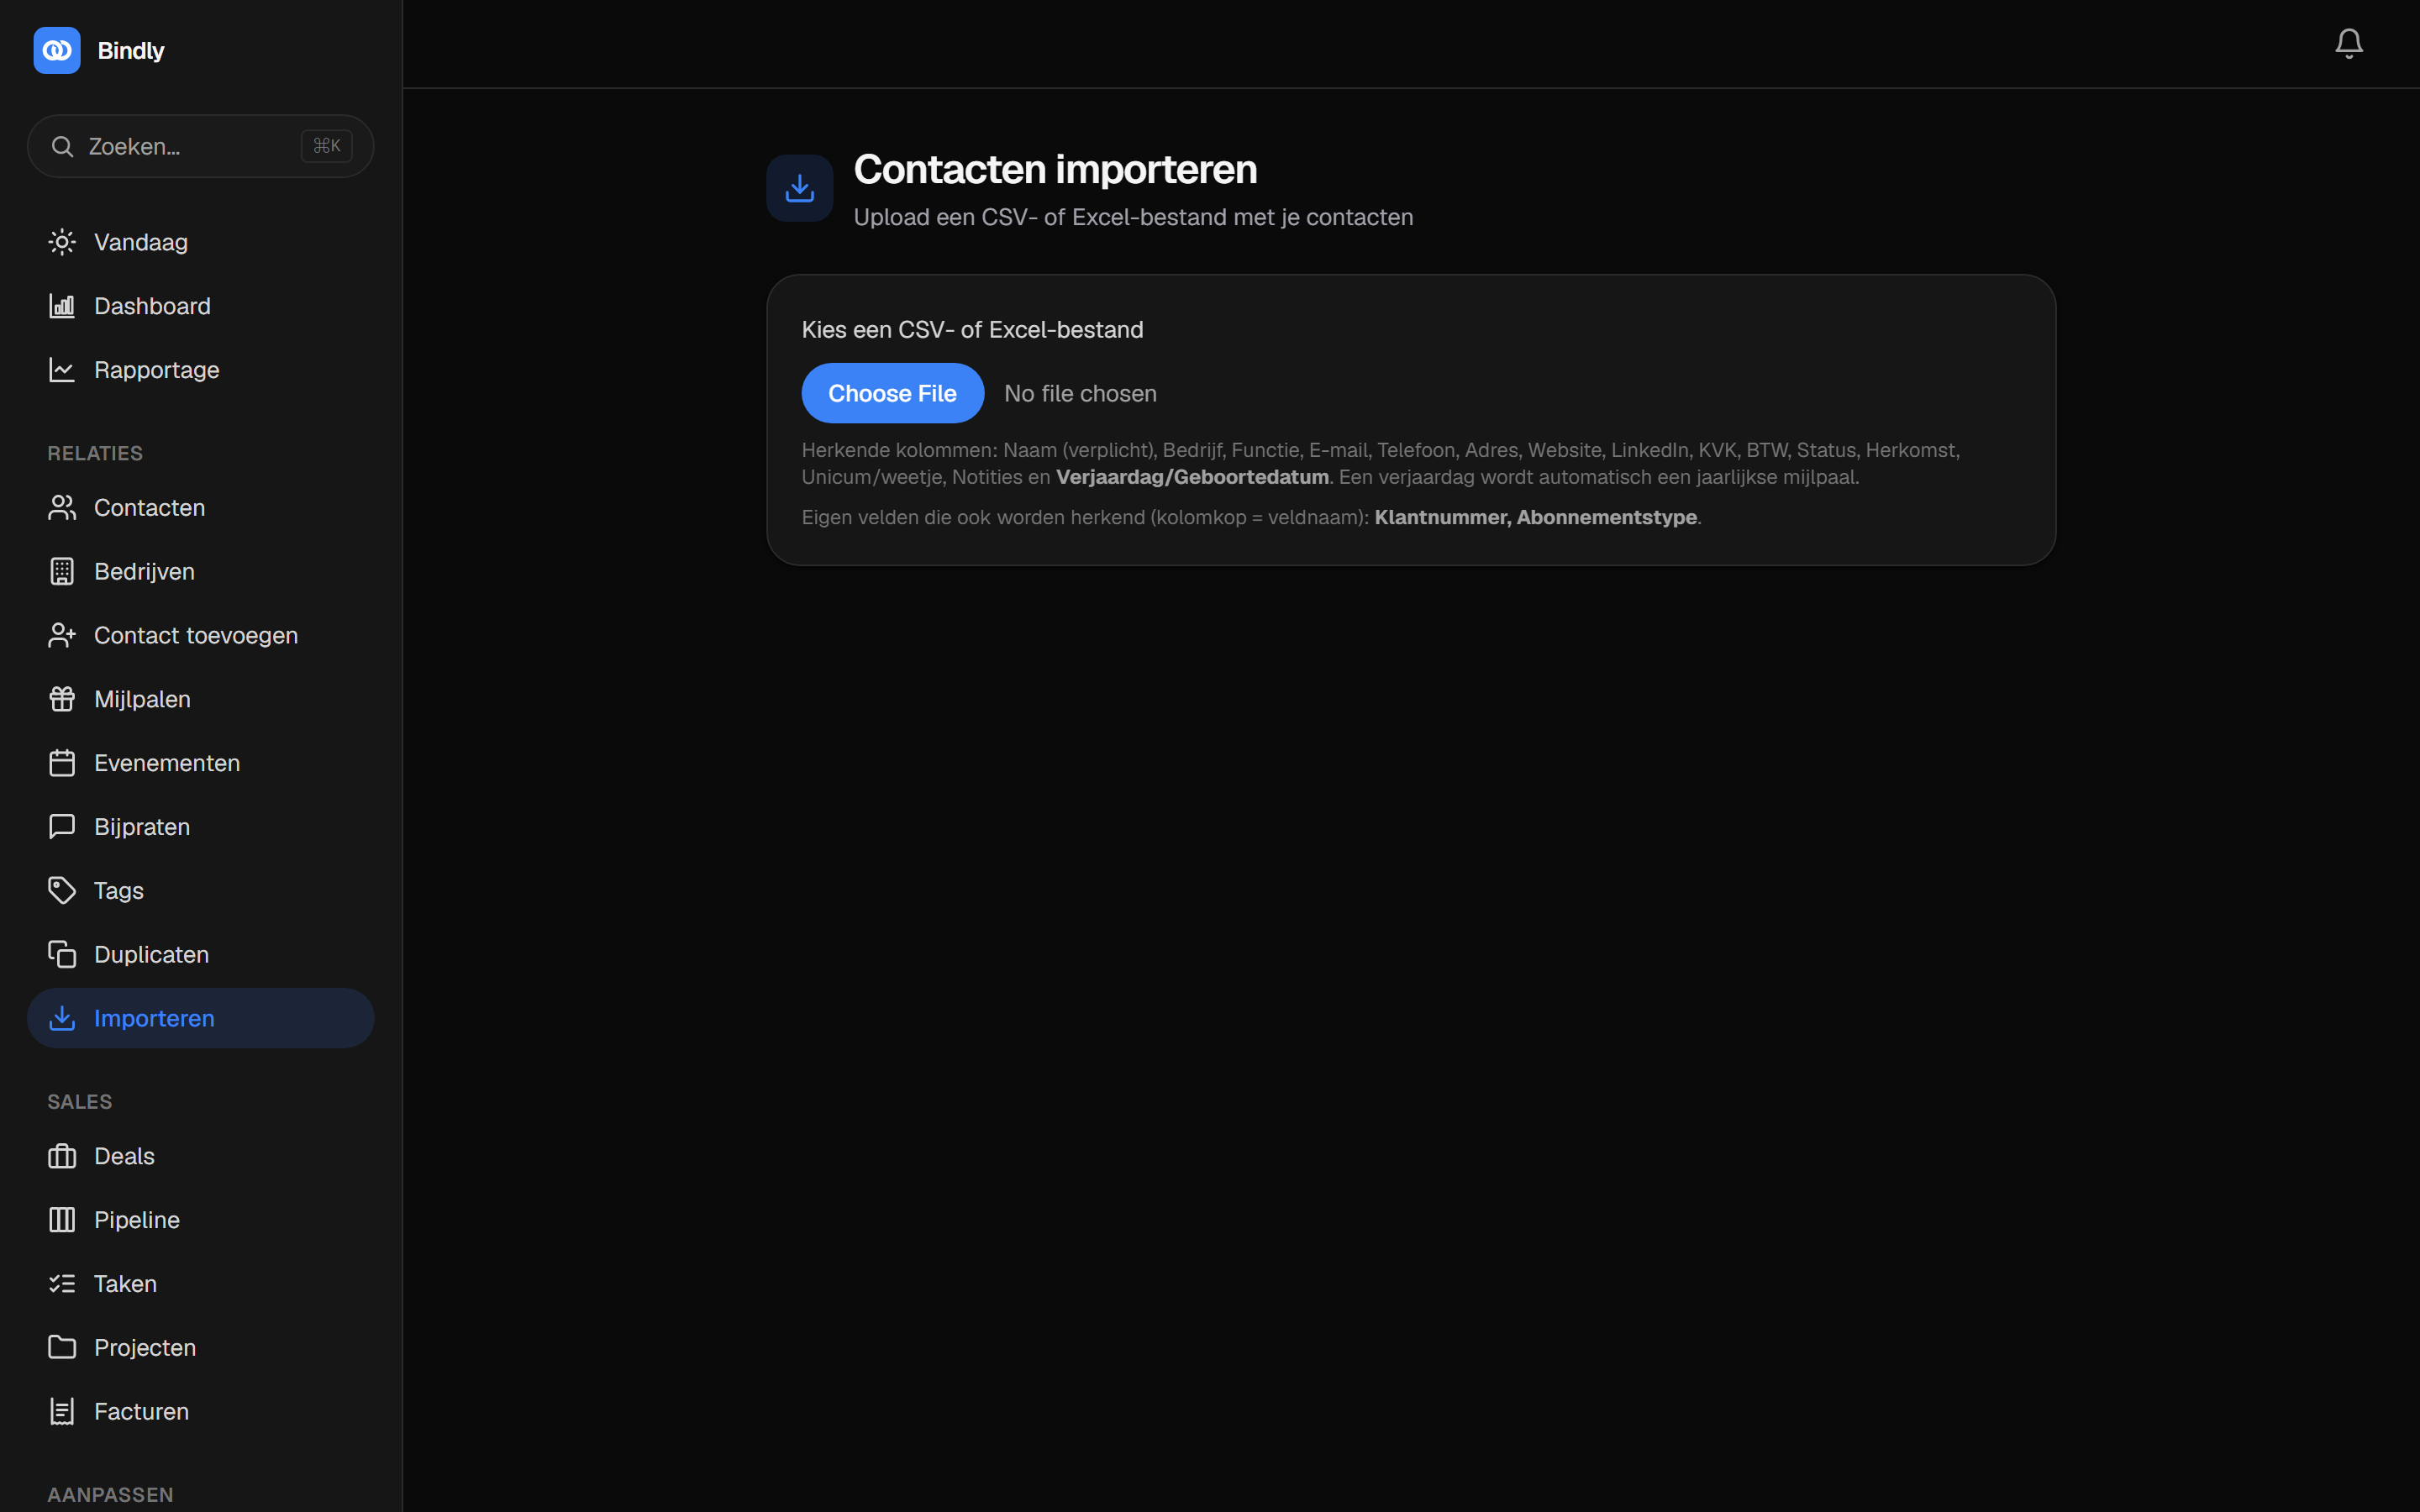Viewport: 2420px width, 1512px height.
Task: Click the Contacten people icon
Action: (x=62, y=508)
